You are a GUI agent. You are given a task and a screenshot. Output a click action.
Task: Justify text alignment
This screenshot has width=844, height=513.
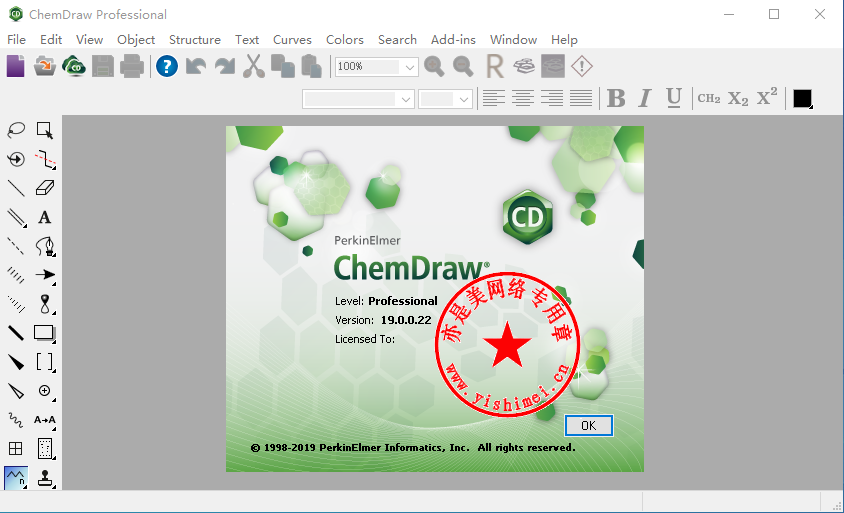pos(581,99)
